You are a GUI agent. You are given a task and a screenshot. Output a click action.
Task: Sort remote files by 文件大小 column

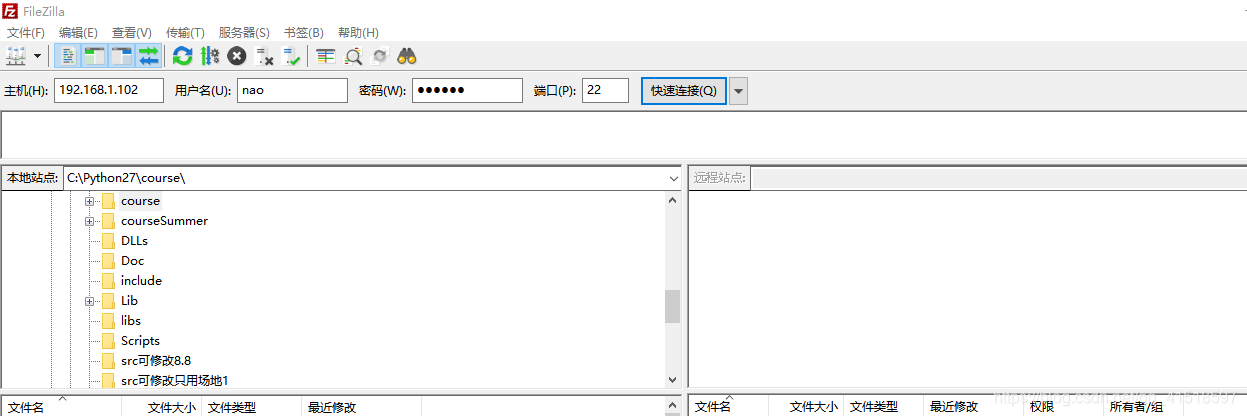coord(806,407)
